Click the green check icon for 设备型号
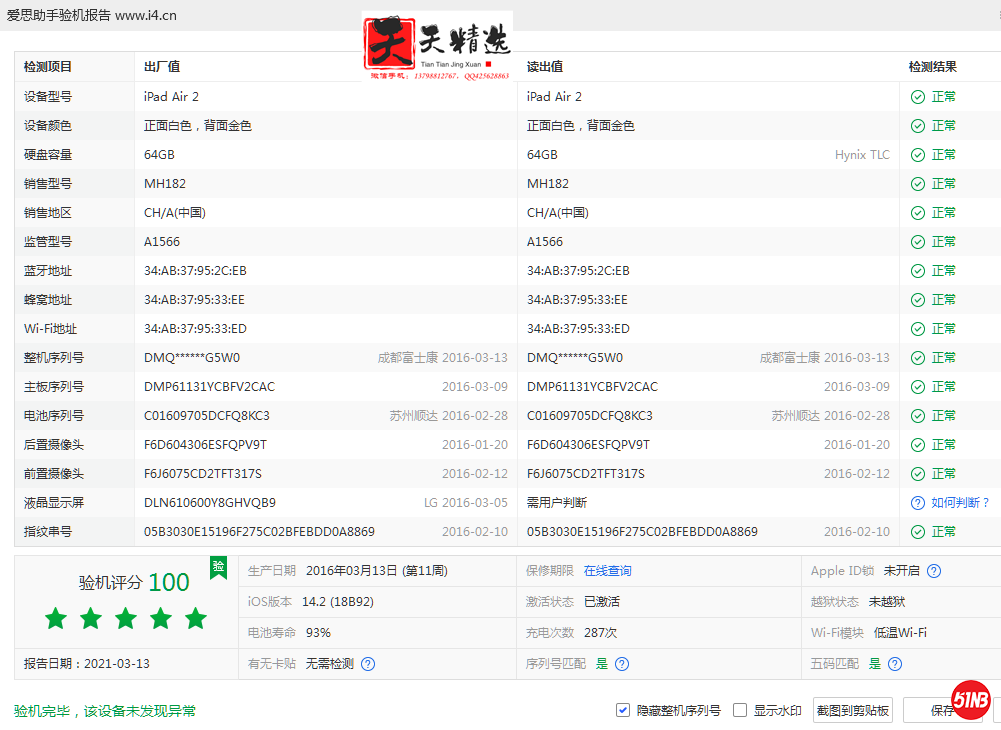This screenshot has height=730, width=1001. (x=917, y=97)
